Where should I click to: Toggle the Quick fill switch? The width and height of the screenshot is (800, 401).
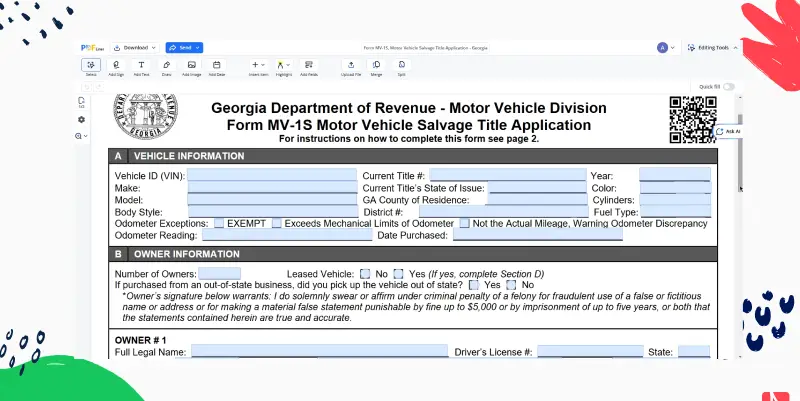(x=729, y=87)
